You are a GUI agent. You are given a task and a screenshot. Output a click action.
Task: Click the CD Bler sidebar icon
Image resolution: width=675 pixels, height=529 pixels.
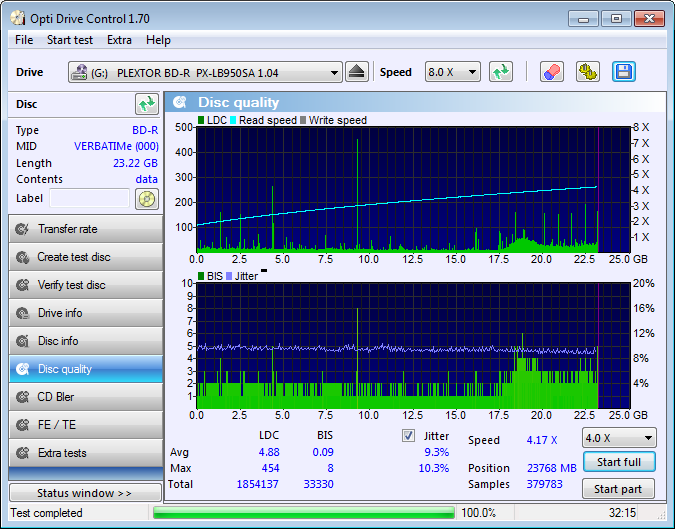click(22, 397)
